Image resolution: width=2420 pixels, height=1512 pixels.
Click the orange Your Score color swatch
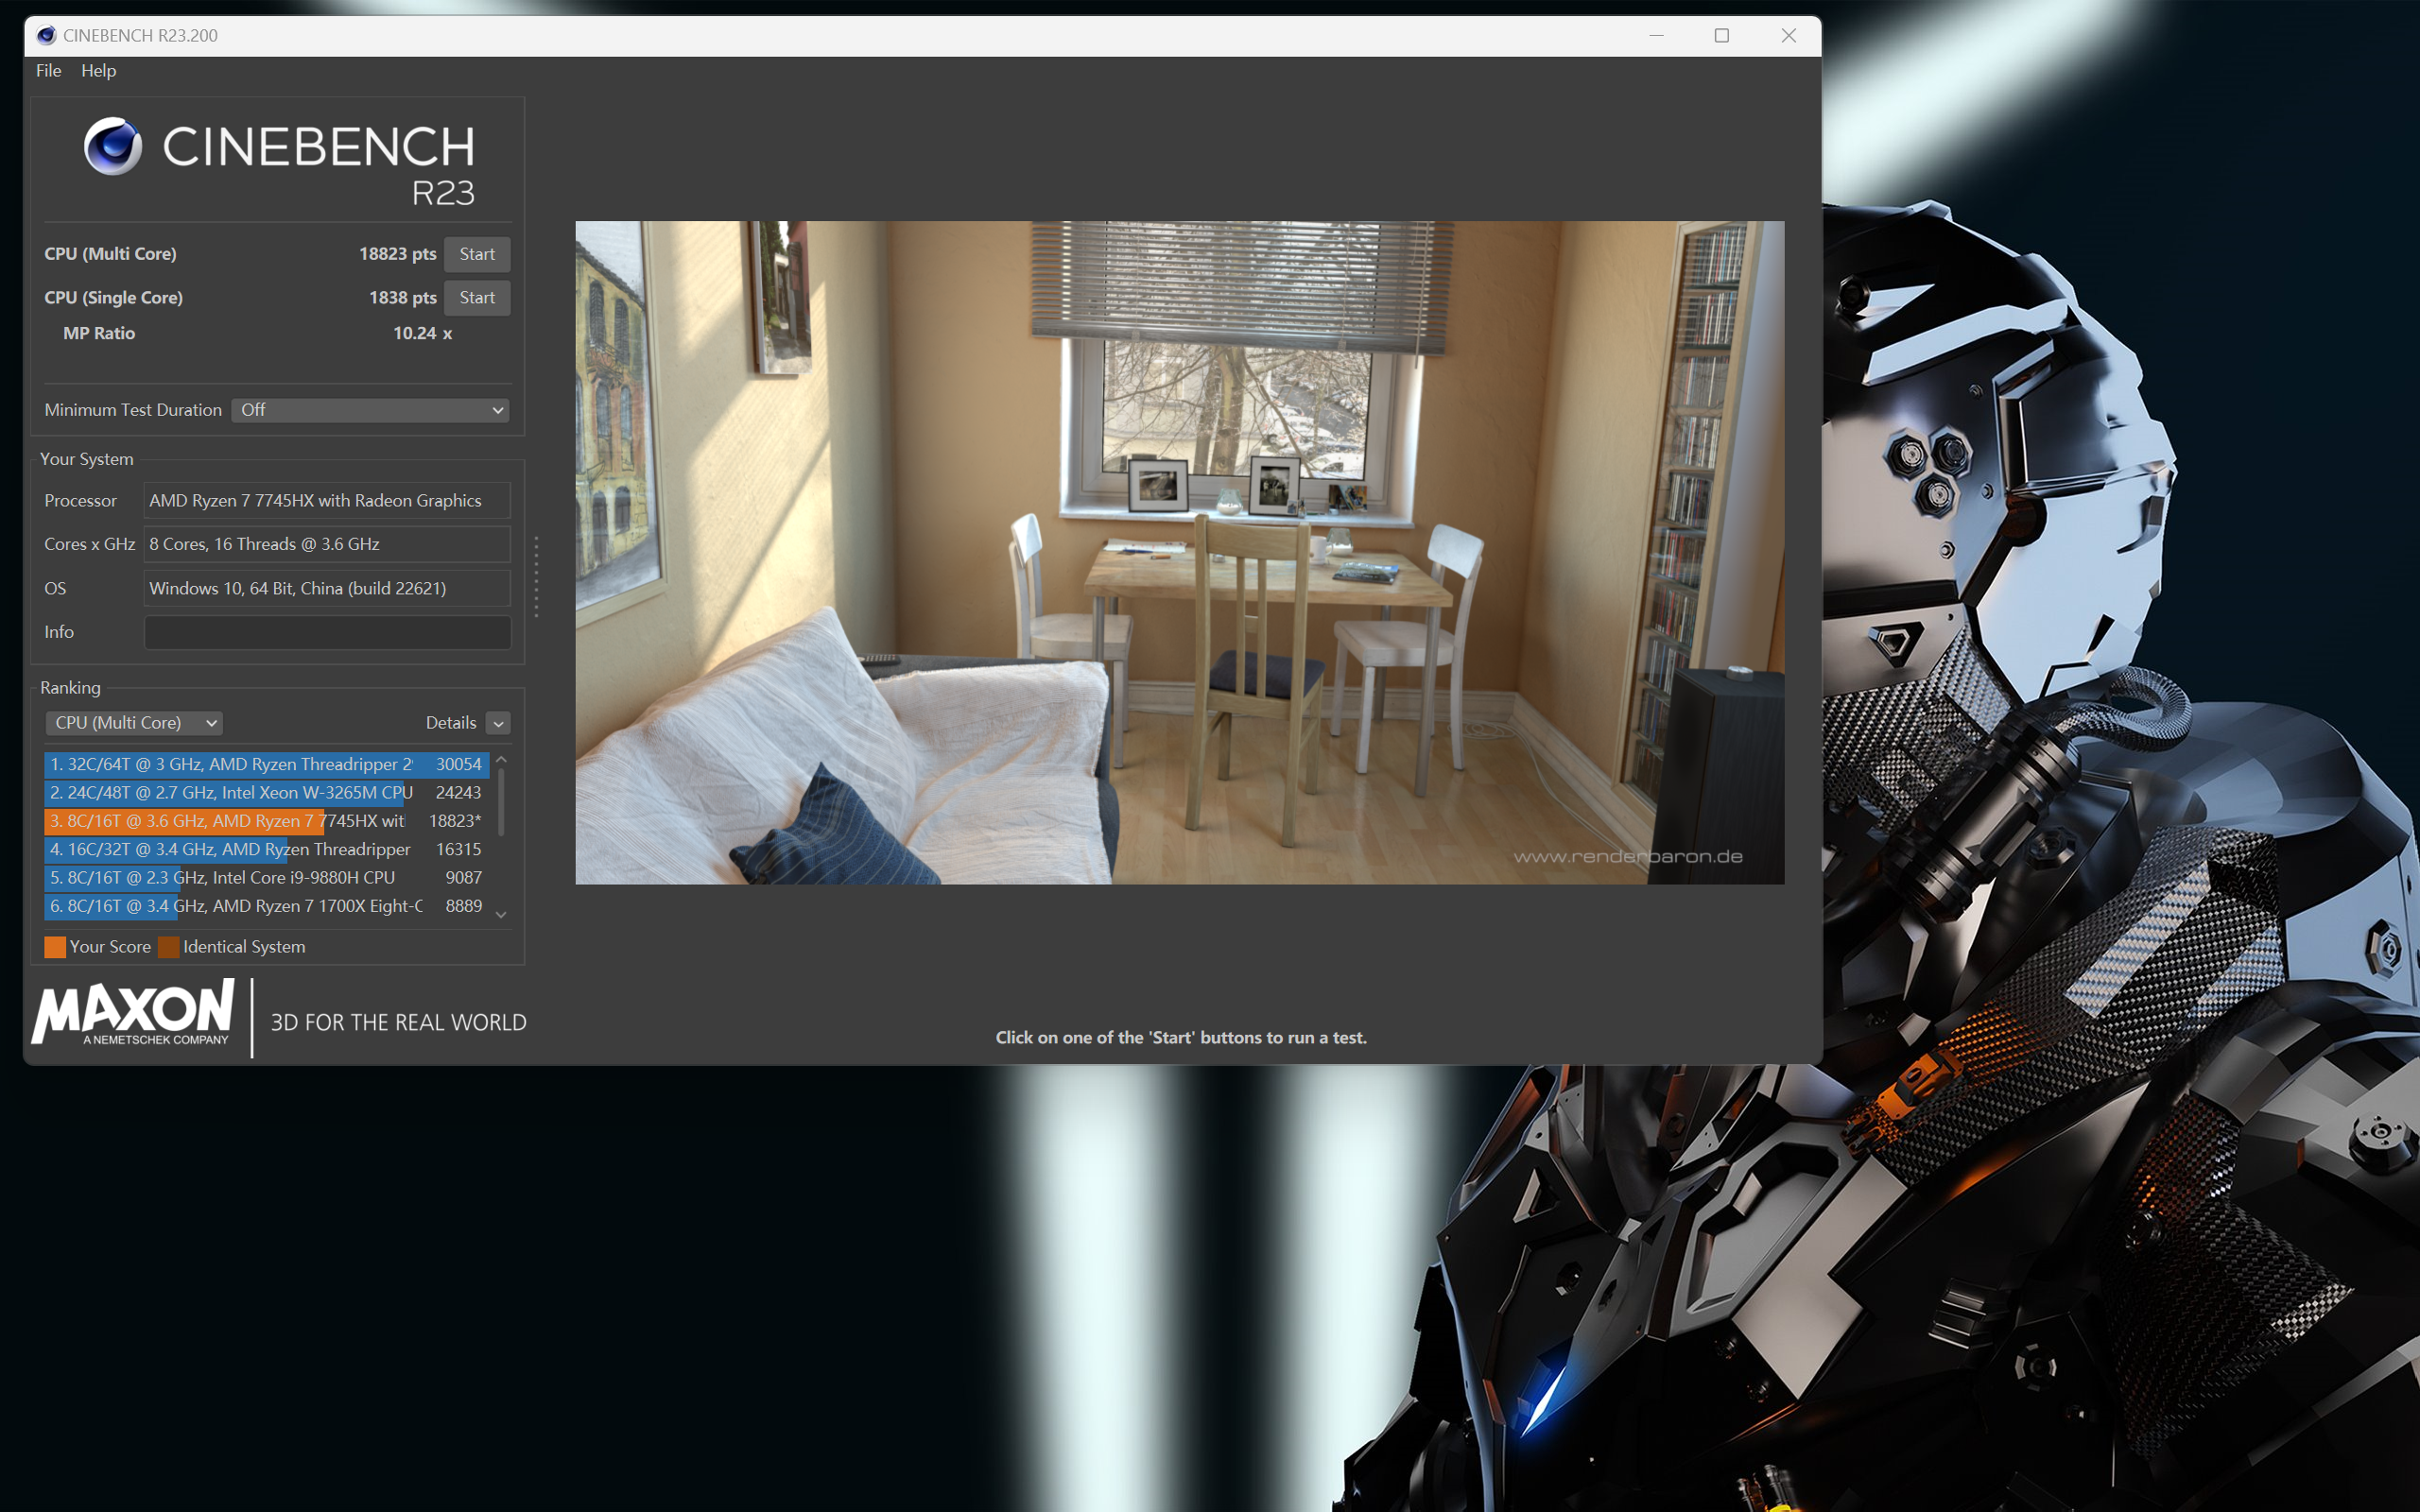[55, 947]
